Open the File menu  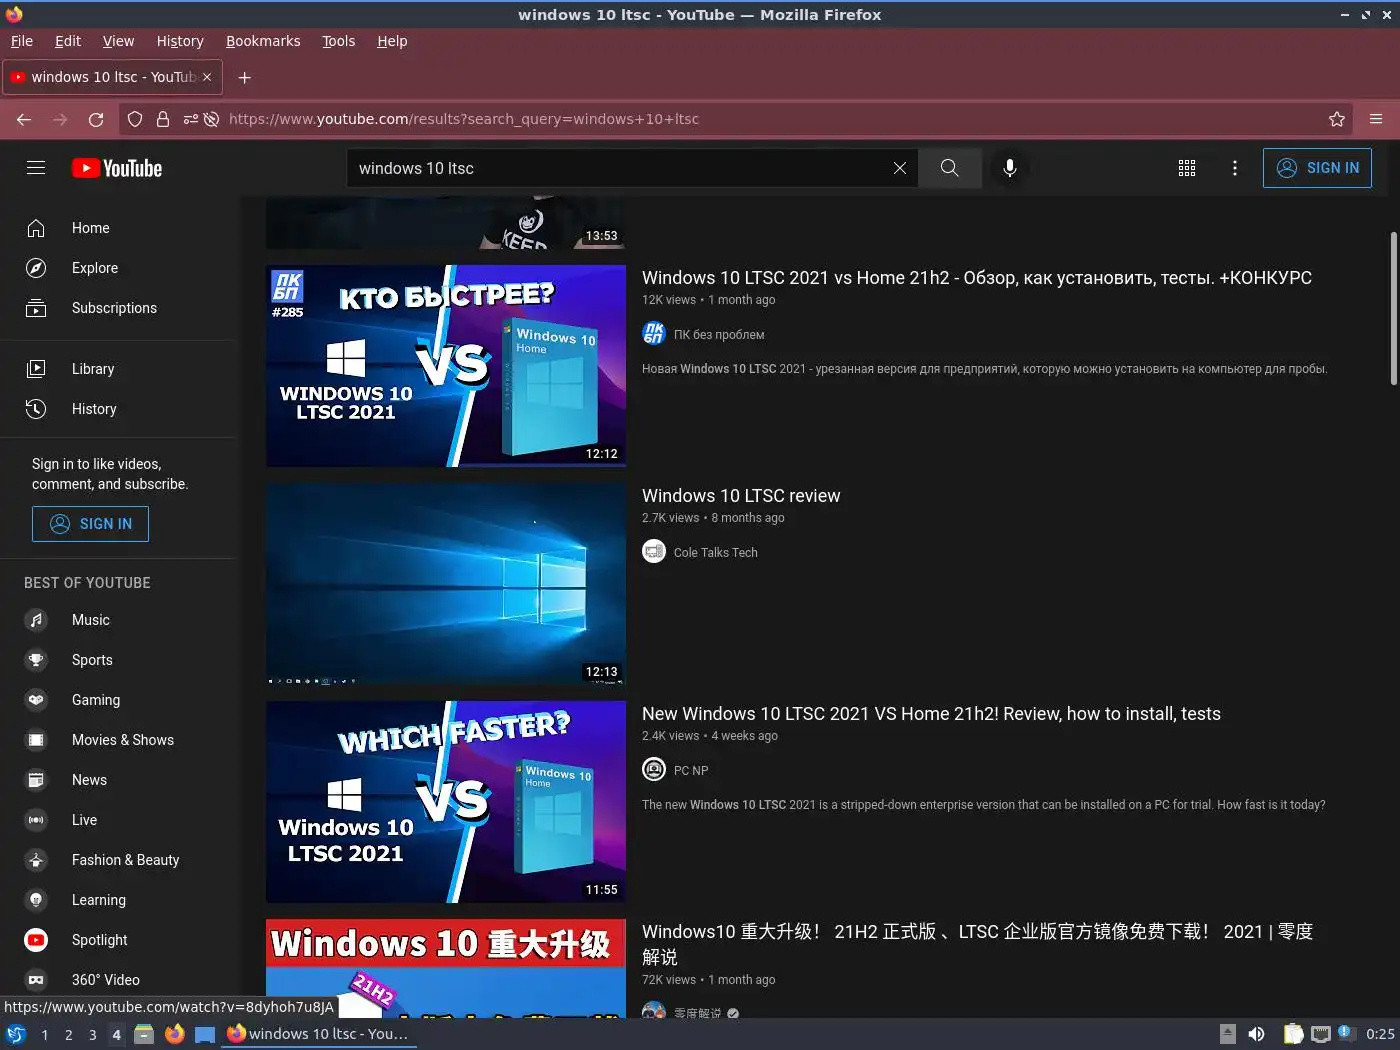[22, 41]
